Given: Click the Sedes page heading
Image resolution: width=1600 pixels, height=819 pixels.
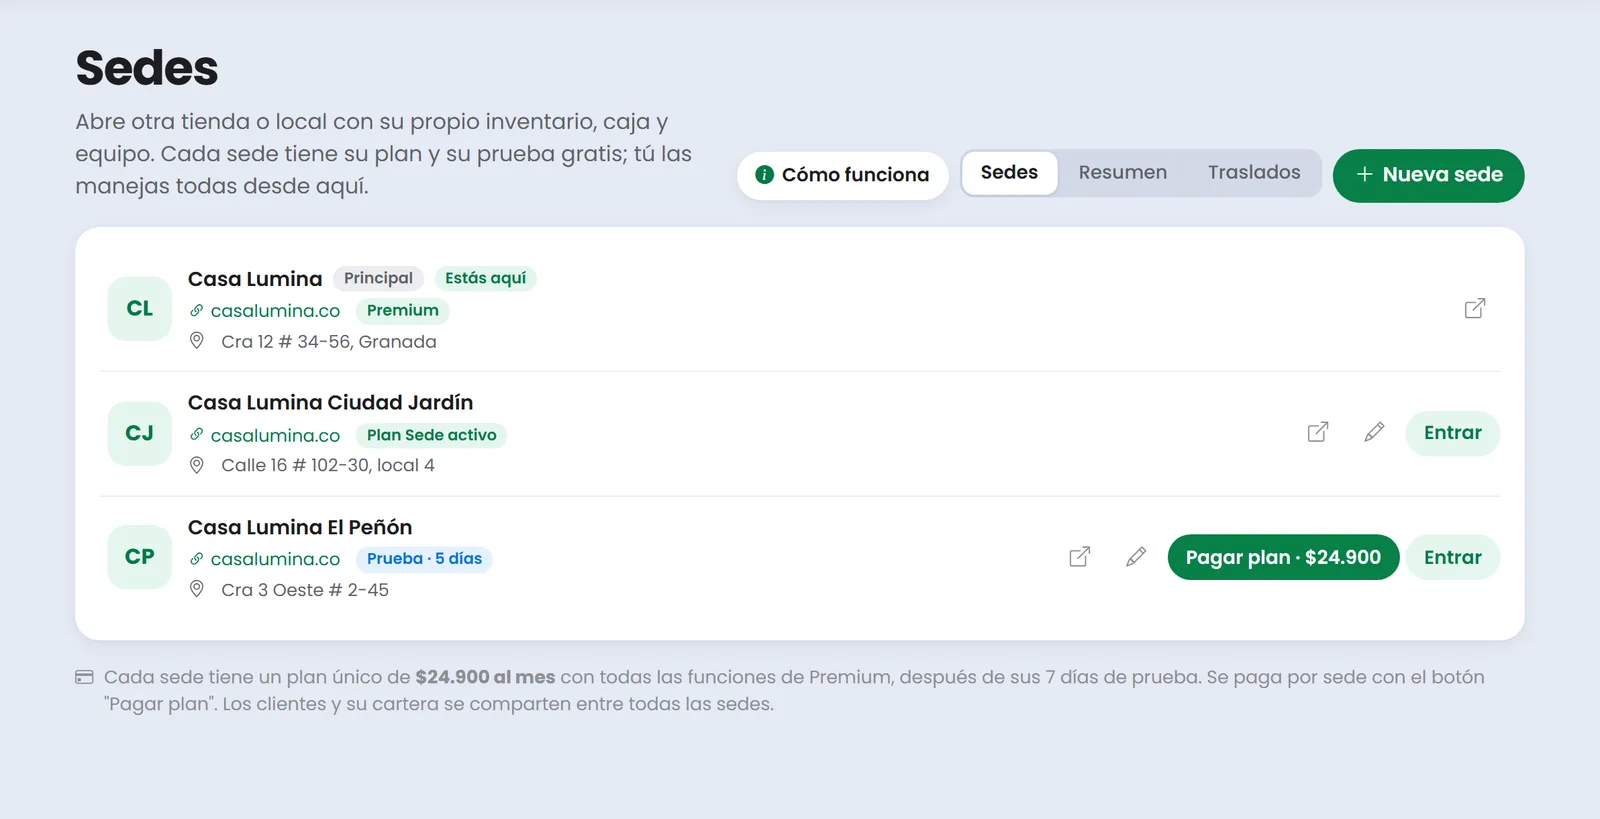Looking at the screenshot, I should click(x=147, y=68).
